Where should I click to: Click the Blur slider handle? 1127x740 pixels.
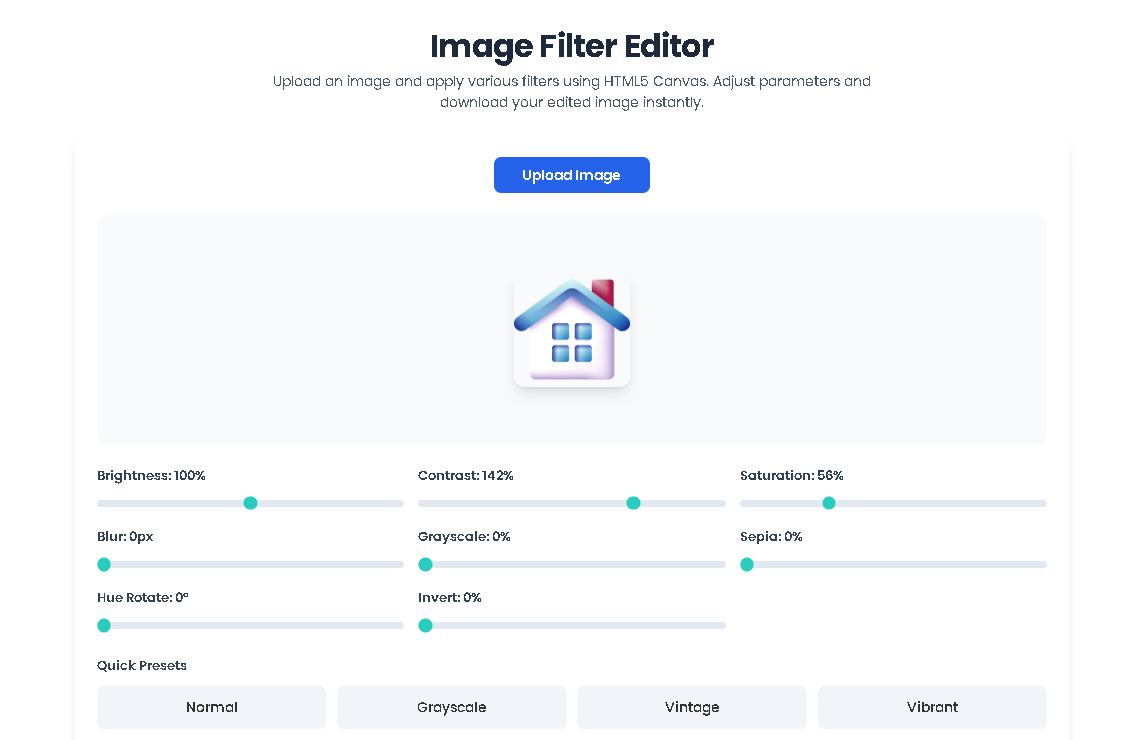point(104,564)
